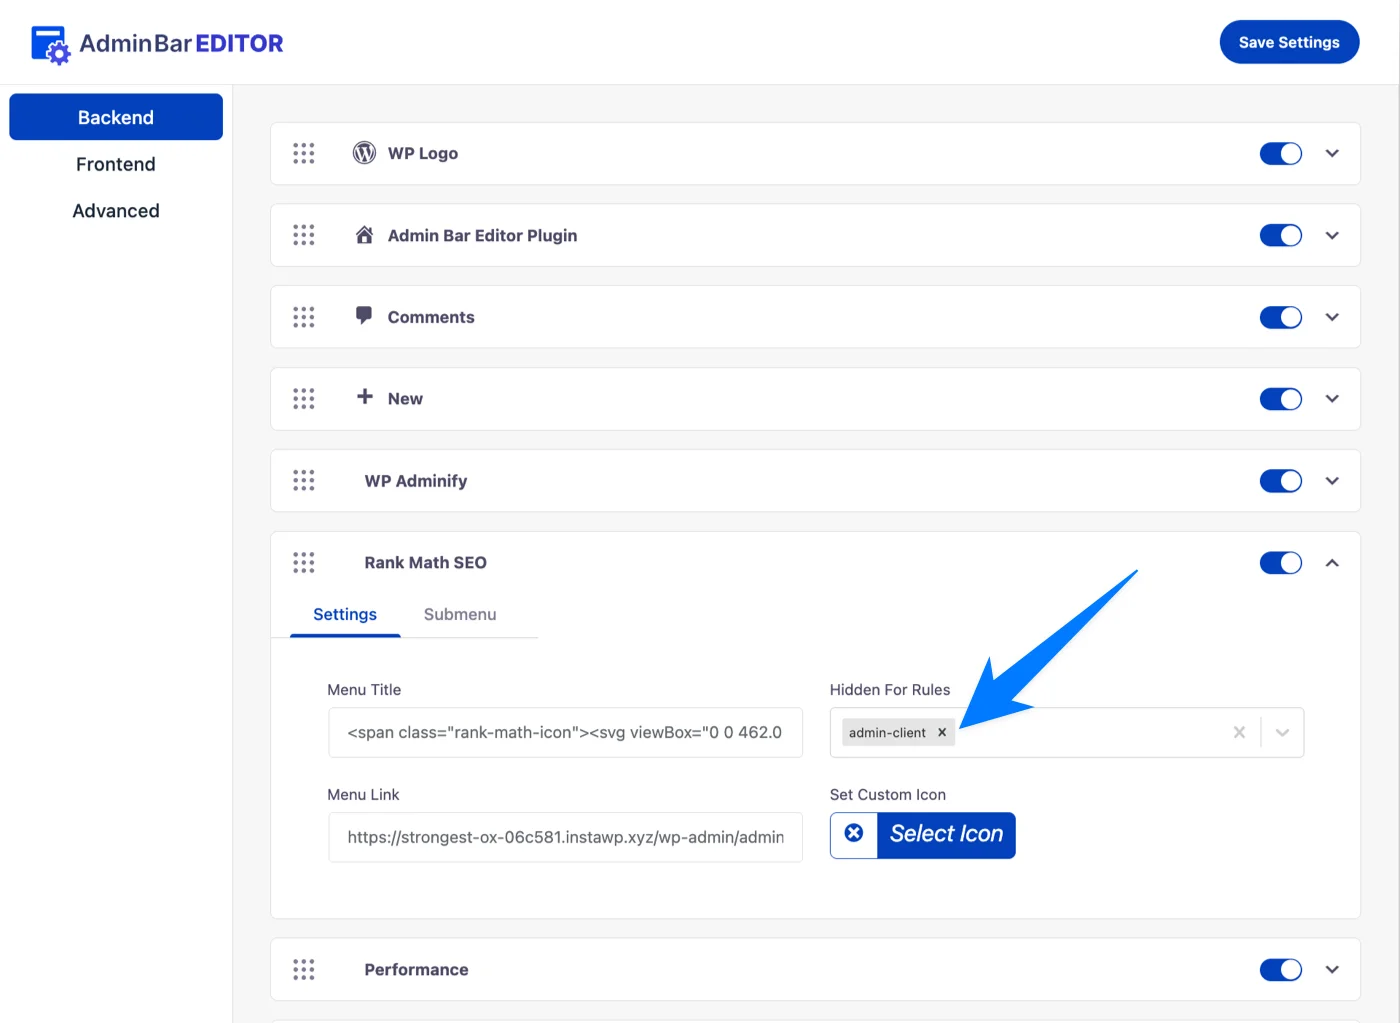The image size is (1400, 1023).
Task: Click inside the Menu Link field
Action: pyautogui.click(x=565, y=837)
